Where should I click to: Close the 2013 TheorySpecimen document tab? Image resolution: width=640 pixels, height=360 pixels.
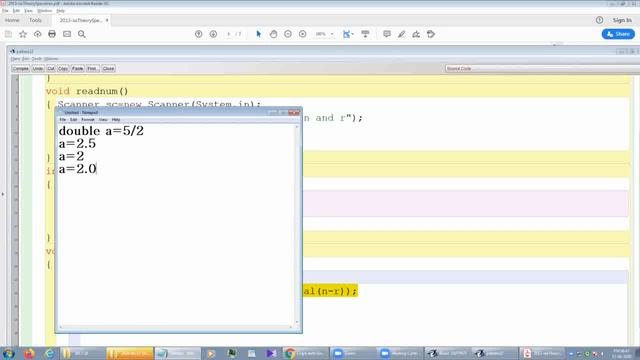(107, 20)
